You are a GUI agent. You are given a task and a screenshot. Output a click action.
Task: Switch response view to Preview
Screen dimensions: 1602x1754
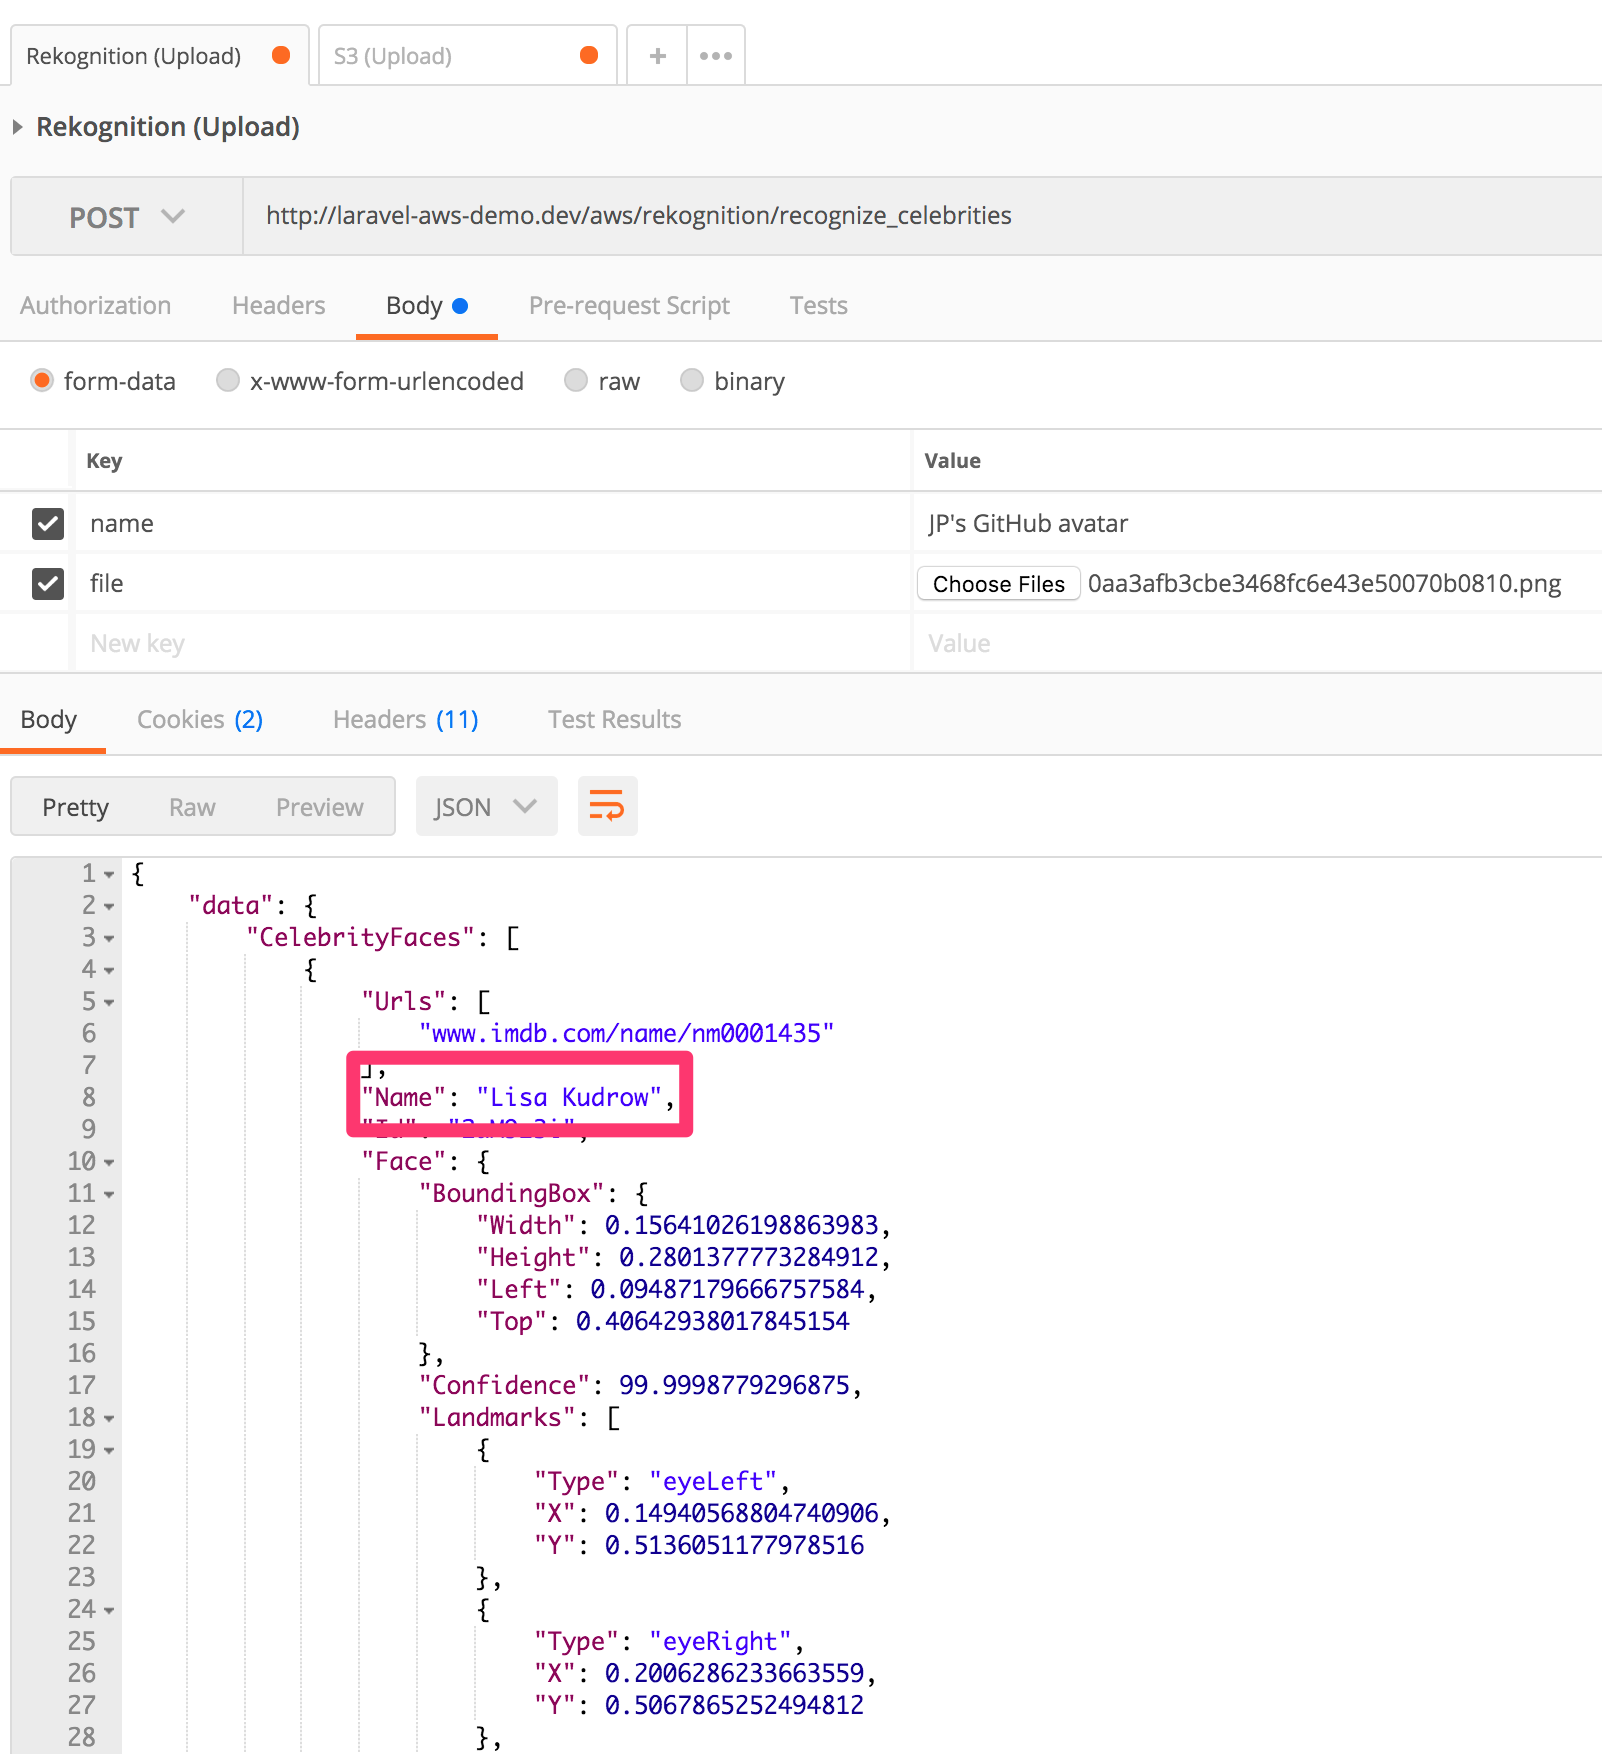319,807
